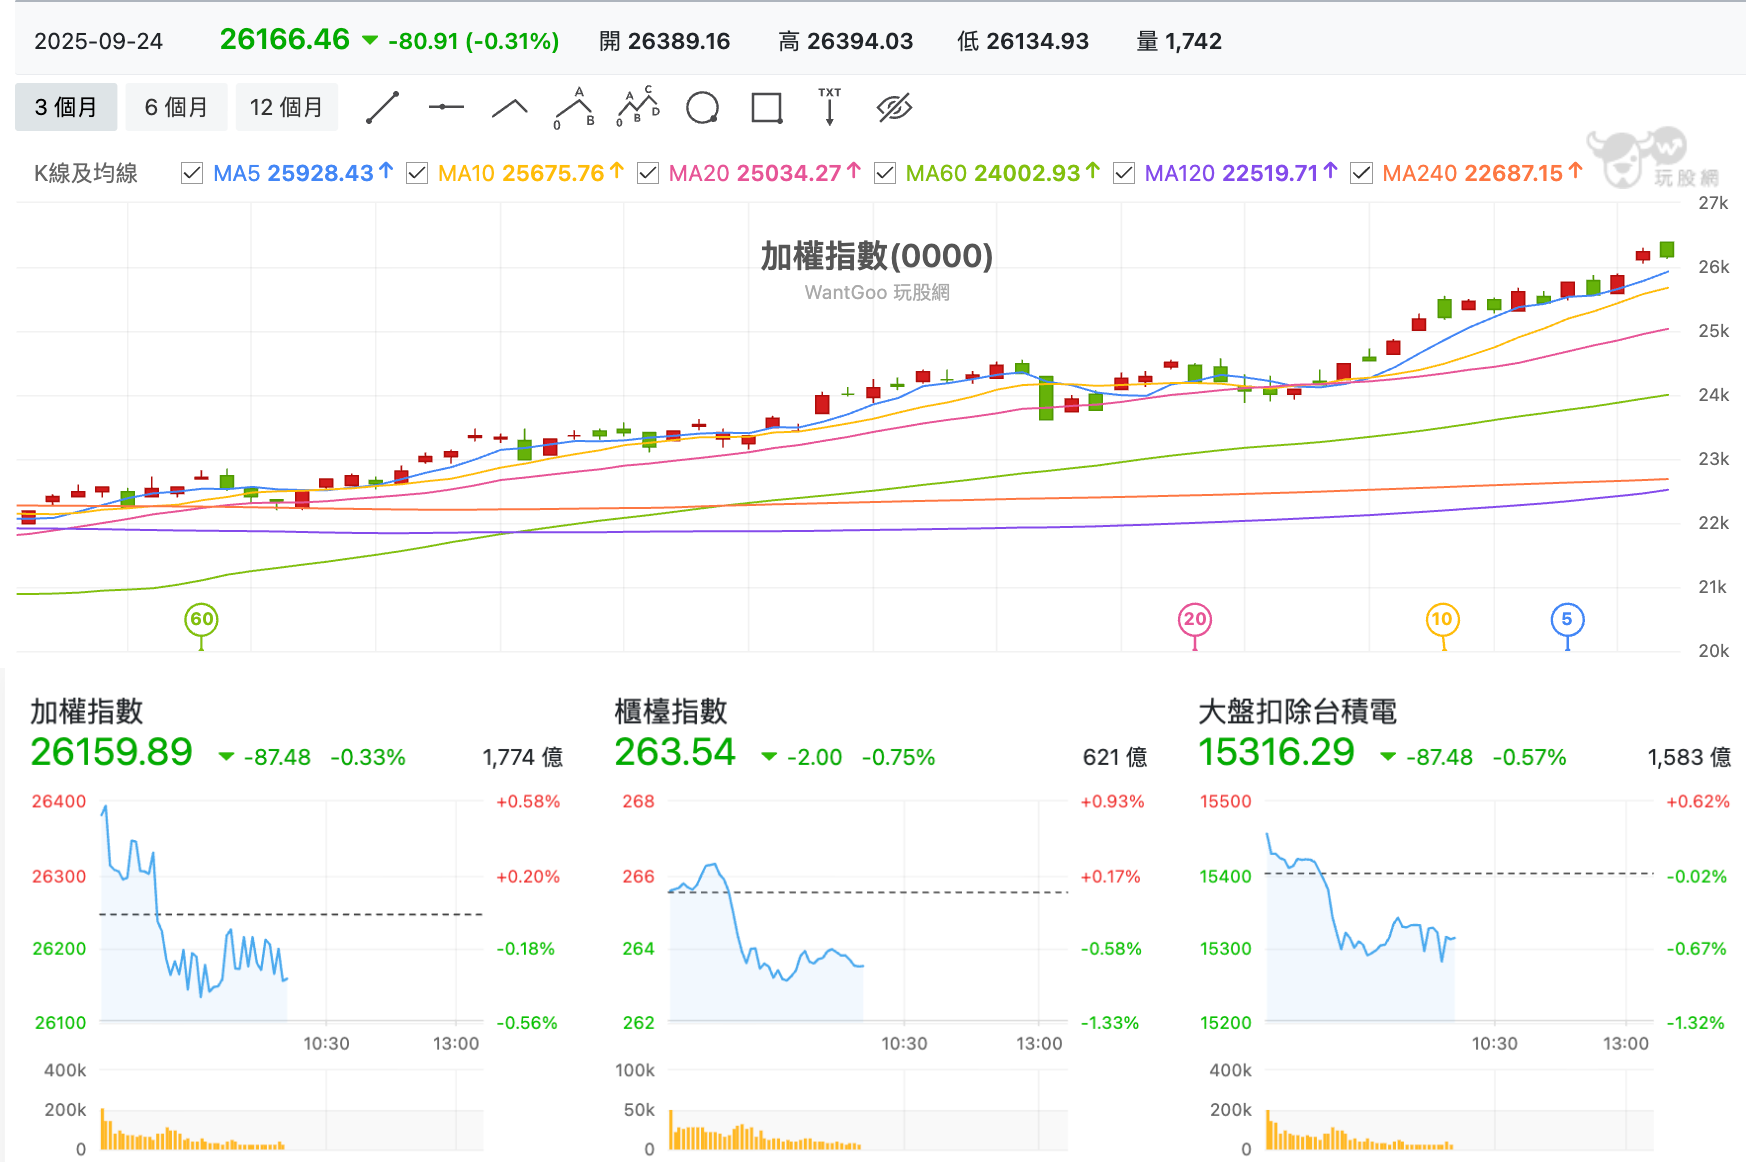
Task: Click the 開 26389.16 open price
Action: click(x=665, y=41)
